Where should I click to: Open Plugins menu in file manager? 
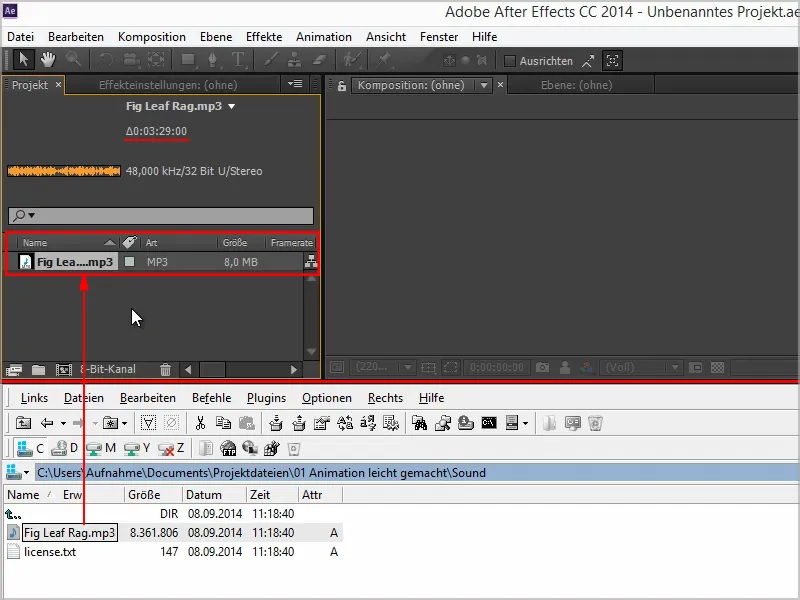pyautogui.click(x=266, y=398)
